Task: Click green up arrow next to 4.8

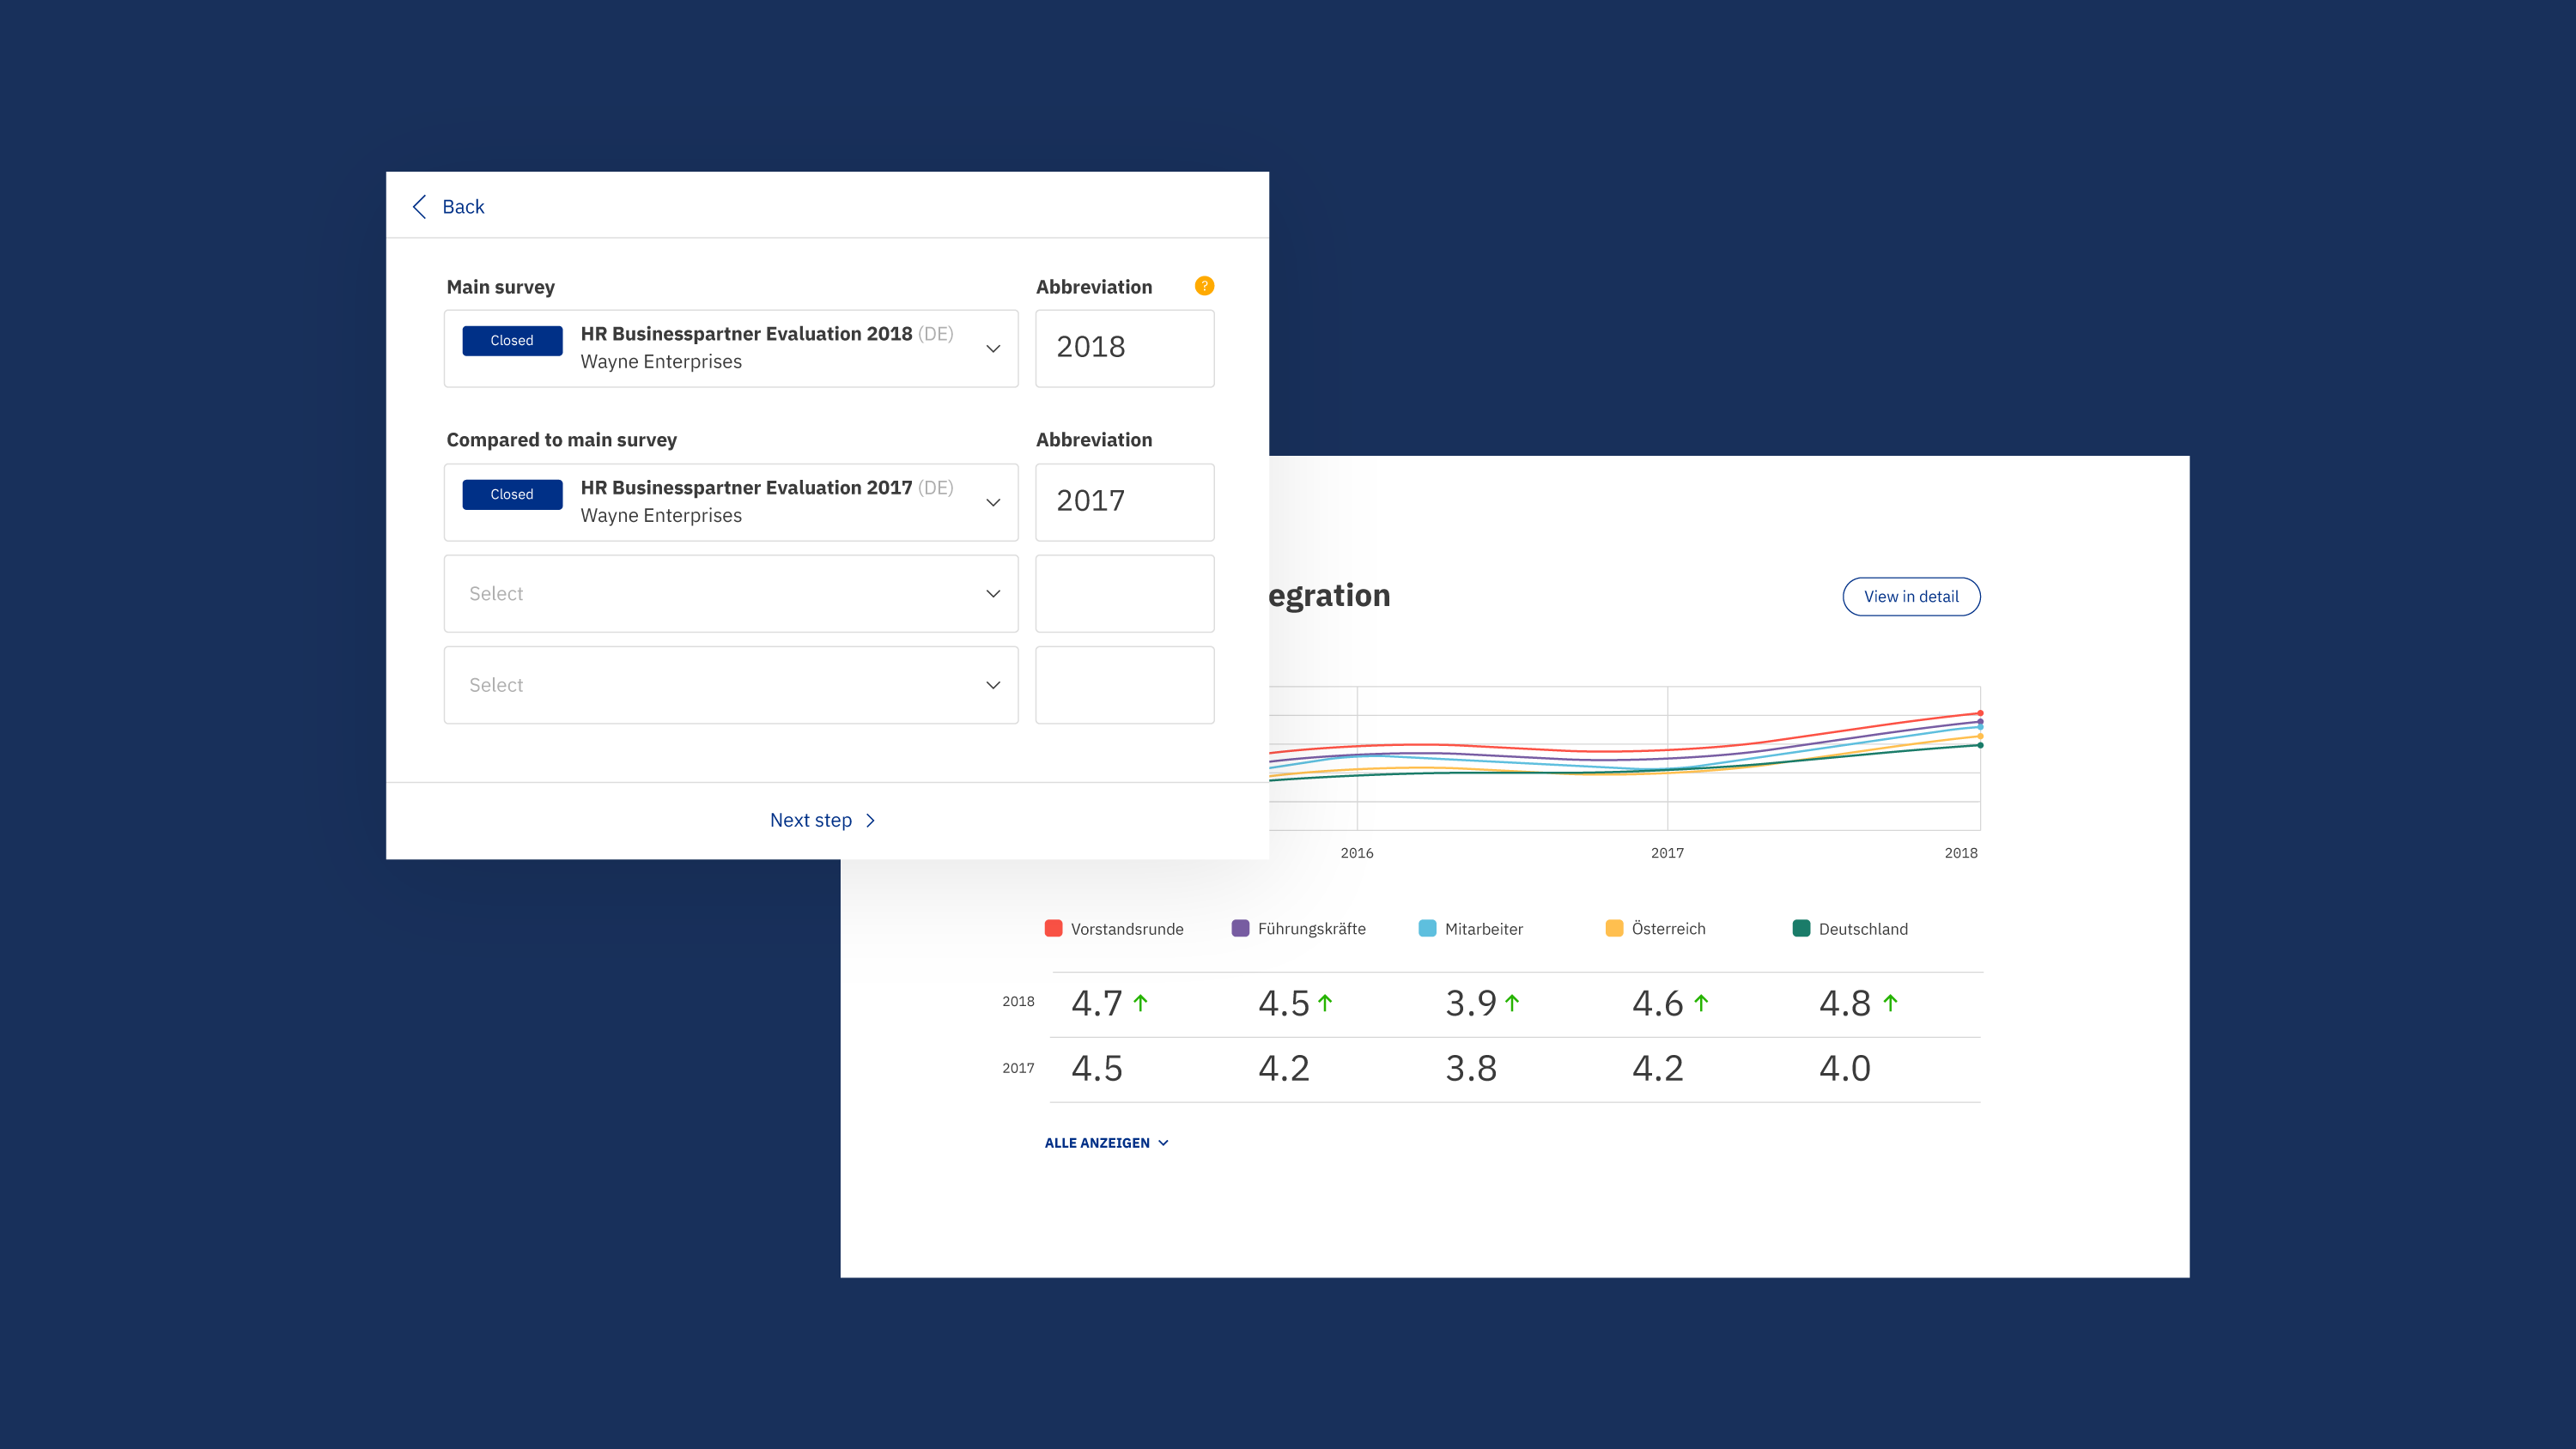Action: (1890, 1003)
